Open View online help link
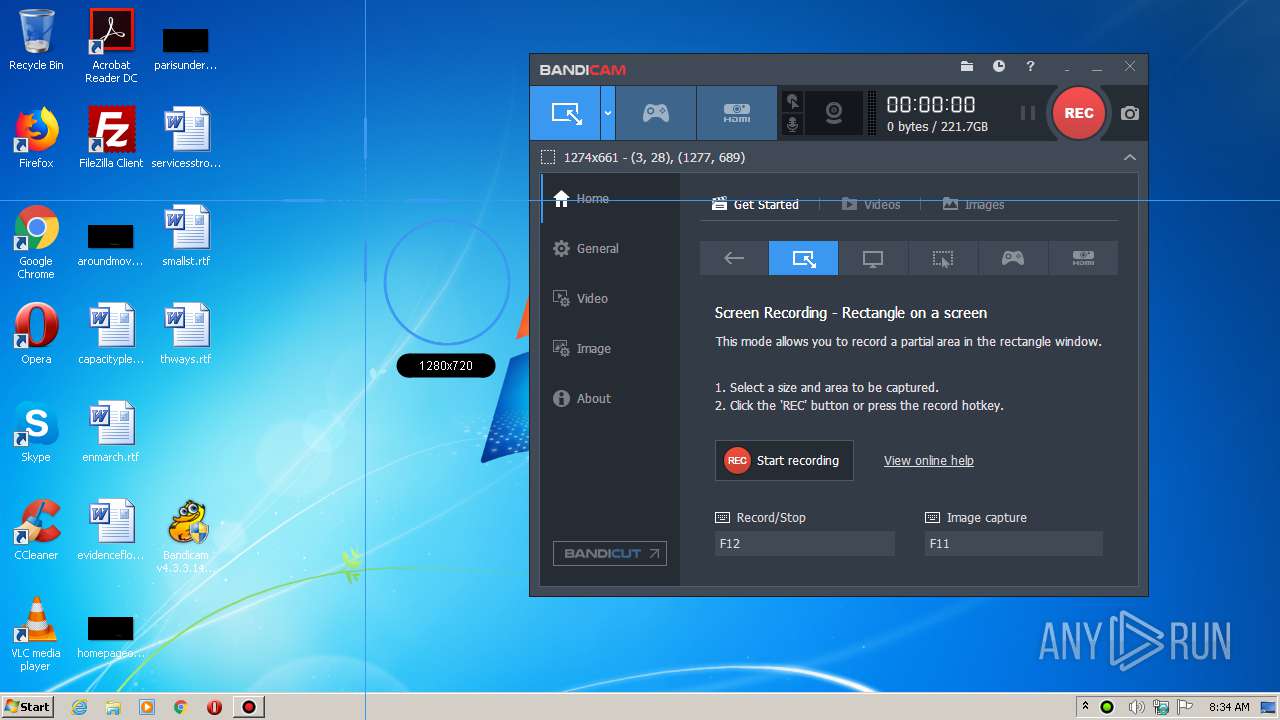Viewport: 1280px width, 720px height. click(928, 461)
